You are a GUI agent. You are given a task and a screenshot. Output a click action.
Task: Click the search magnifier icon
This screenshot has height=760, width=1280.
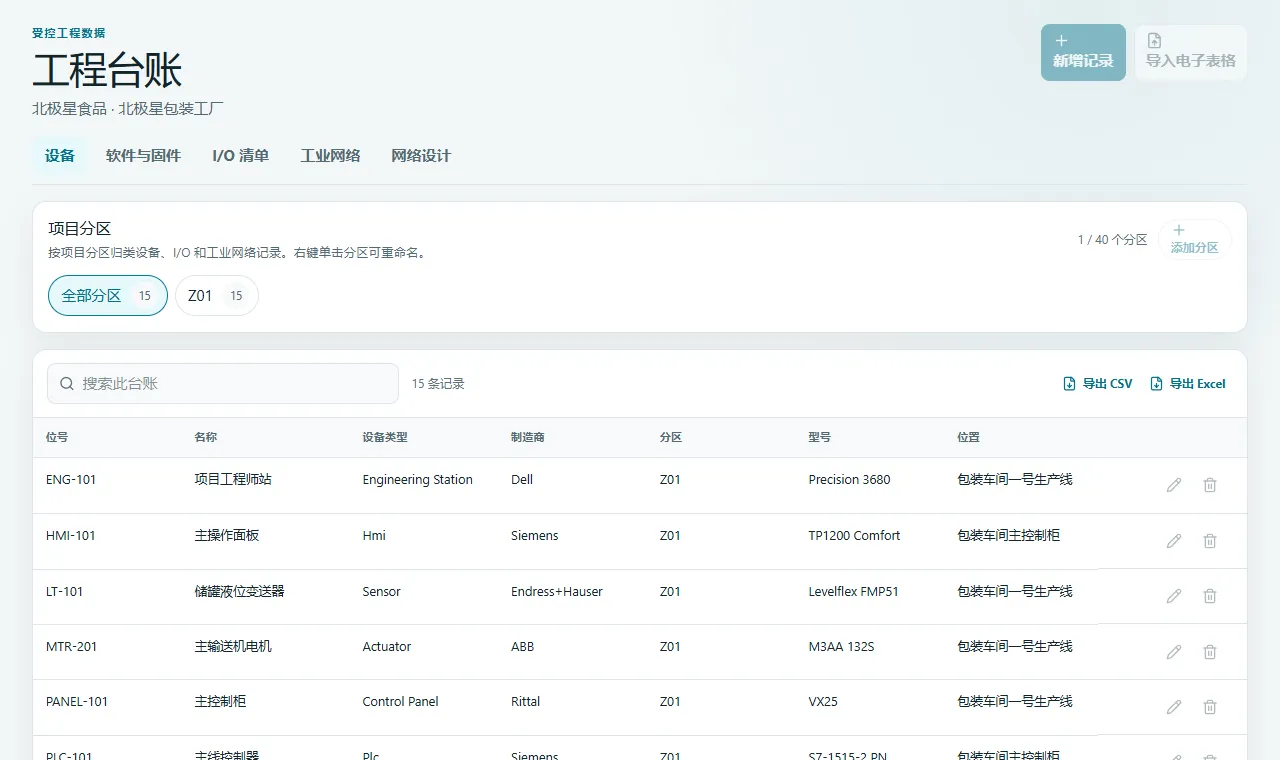[x=67, y=384]
